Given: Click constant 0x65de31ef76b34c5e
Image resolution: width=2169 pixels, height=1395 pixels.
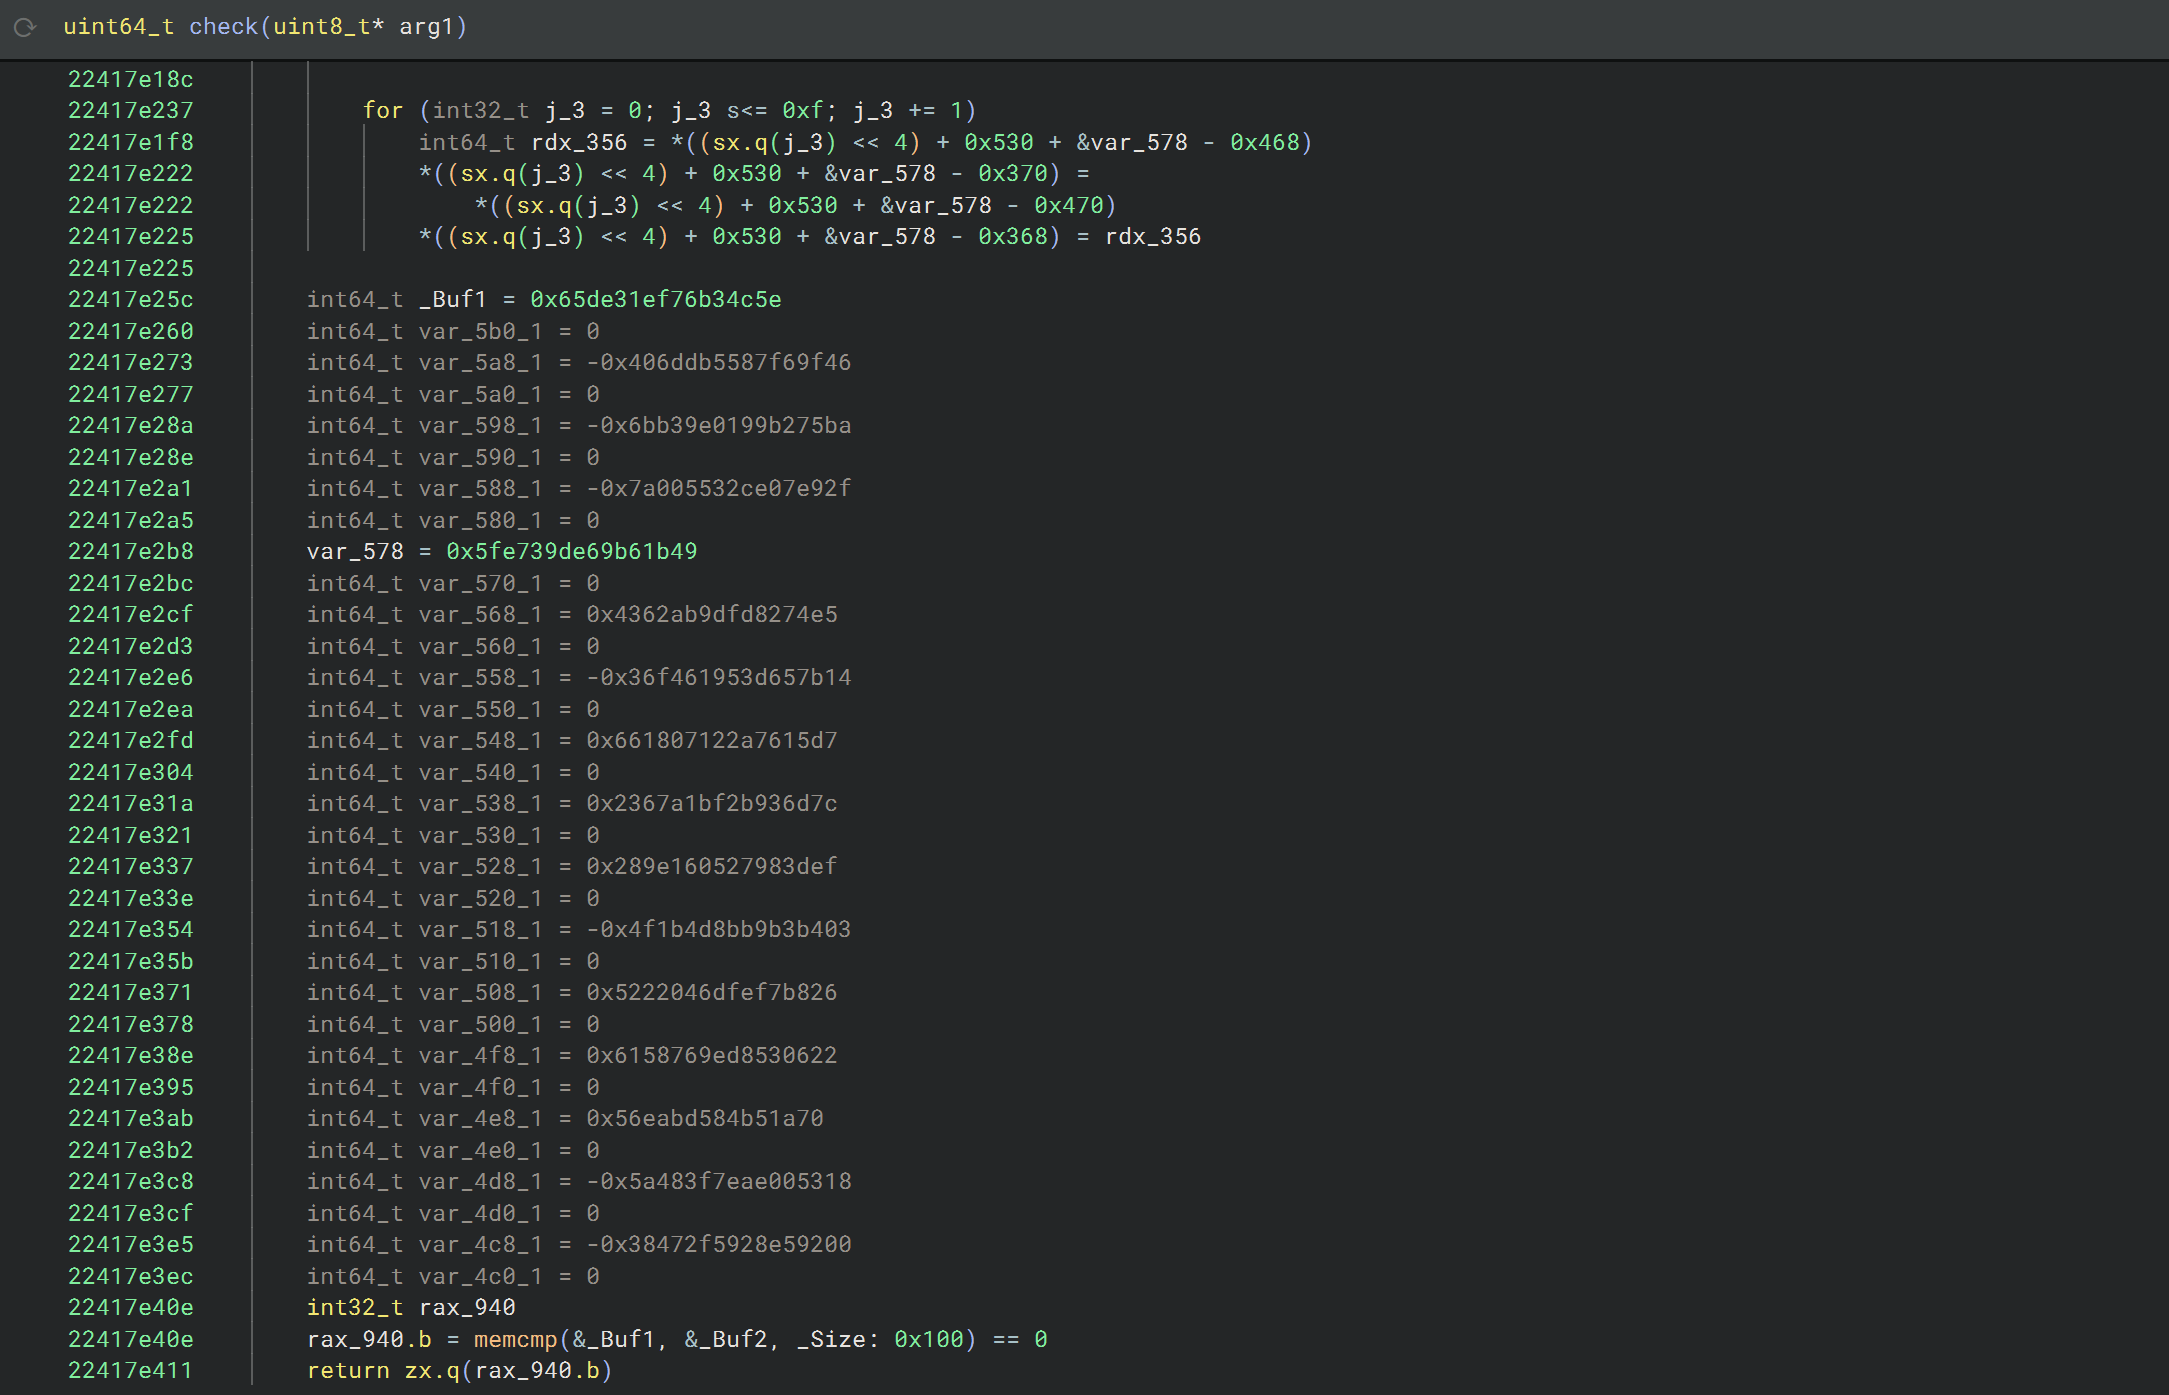Looking at the screenshot, I should click(x=655, y=299).
